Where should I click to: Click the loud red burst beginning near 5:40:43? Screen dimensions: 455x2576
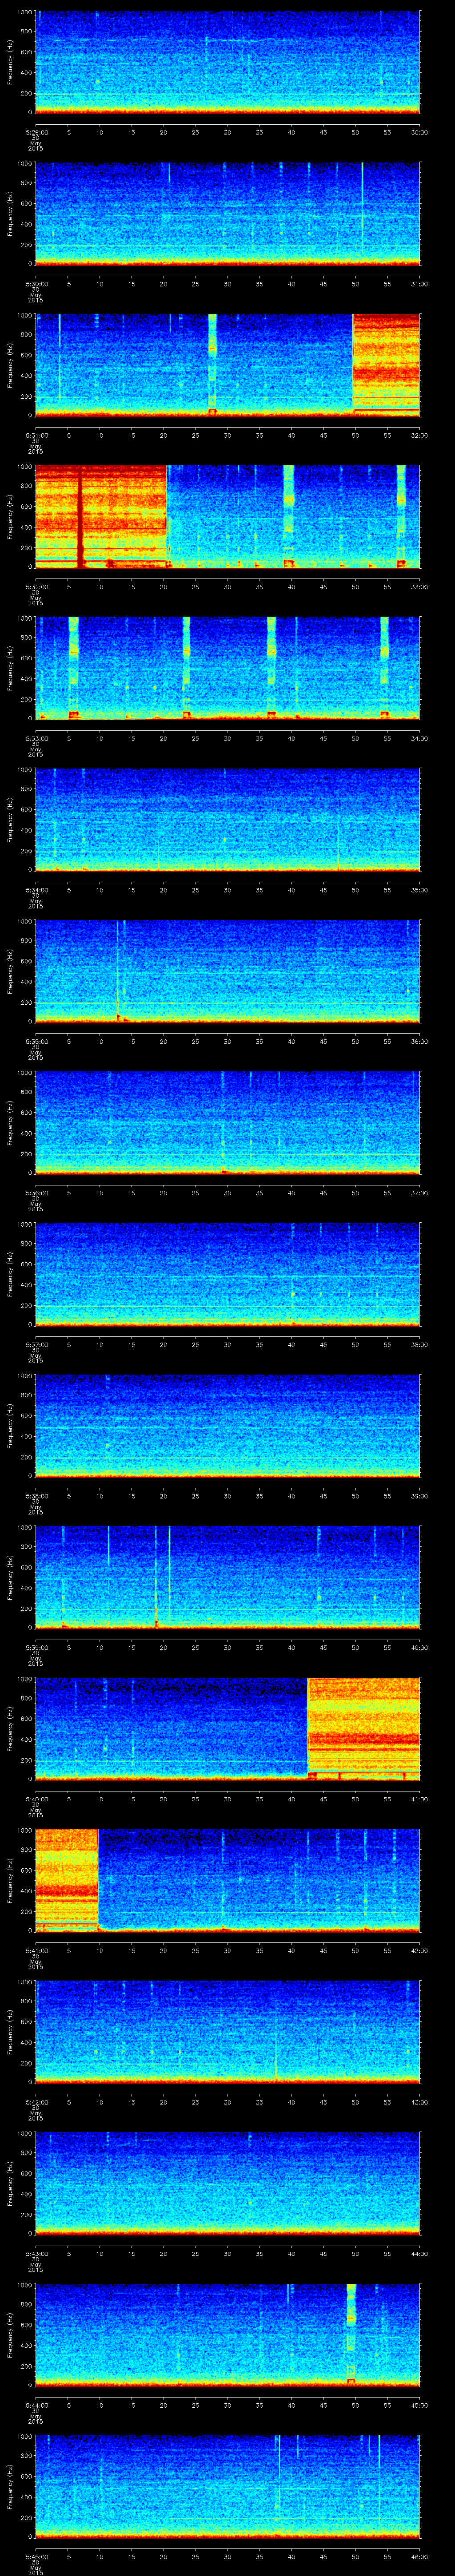363,1729
